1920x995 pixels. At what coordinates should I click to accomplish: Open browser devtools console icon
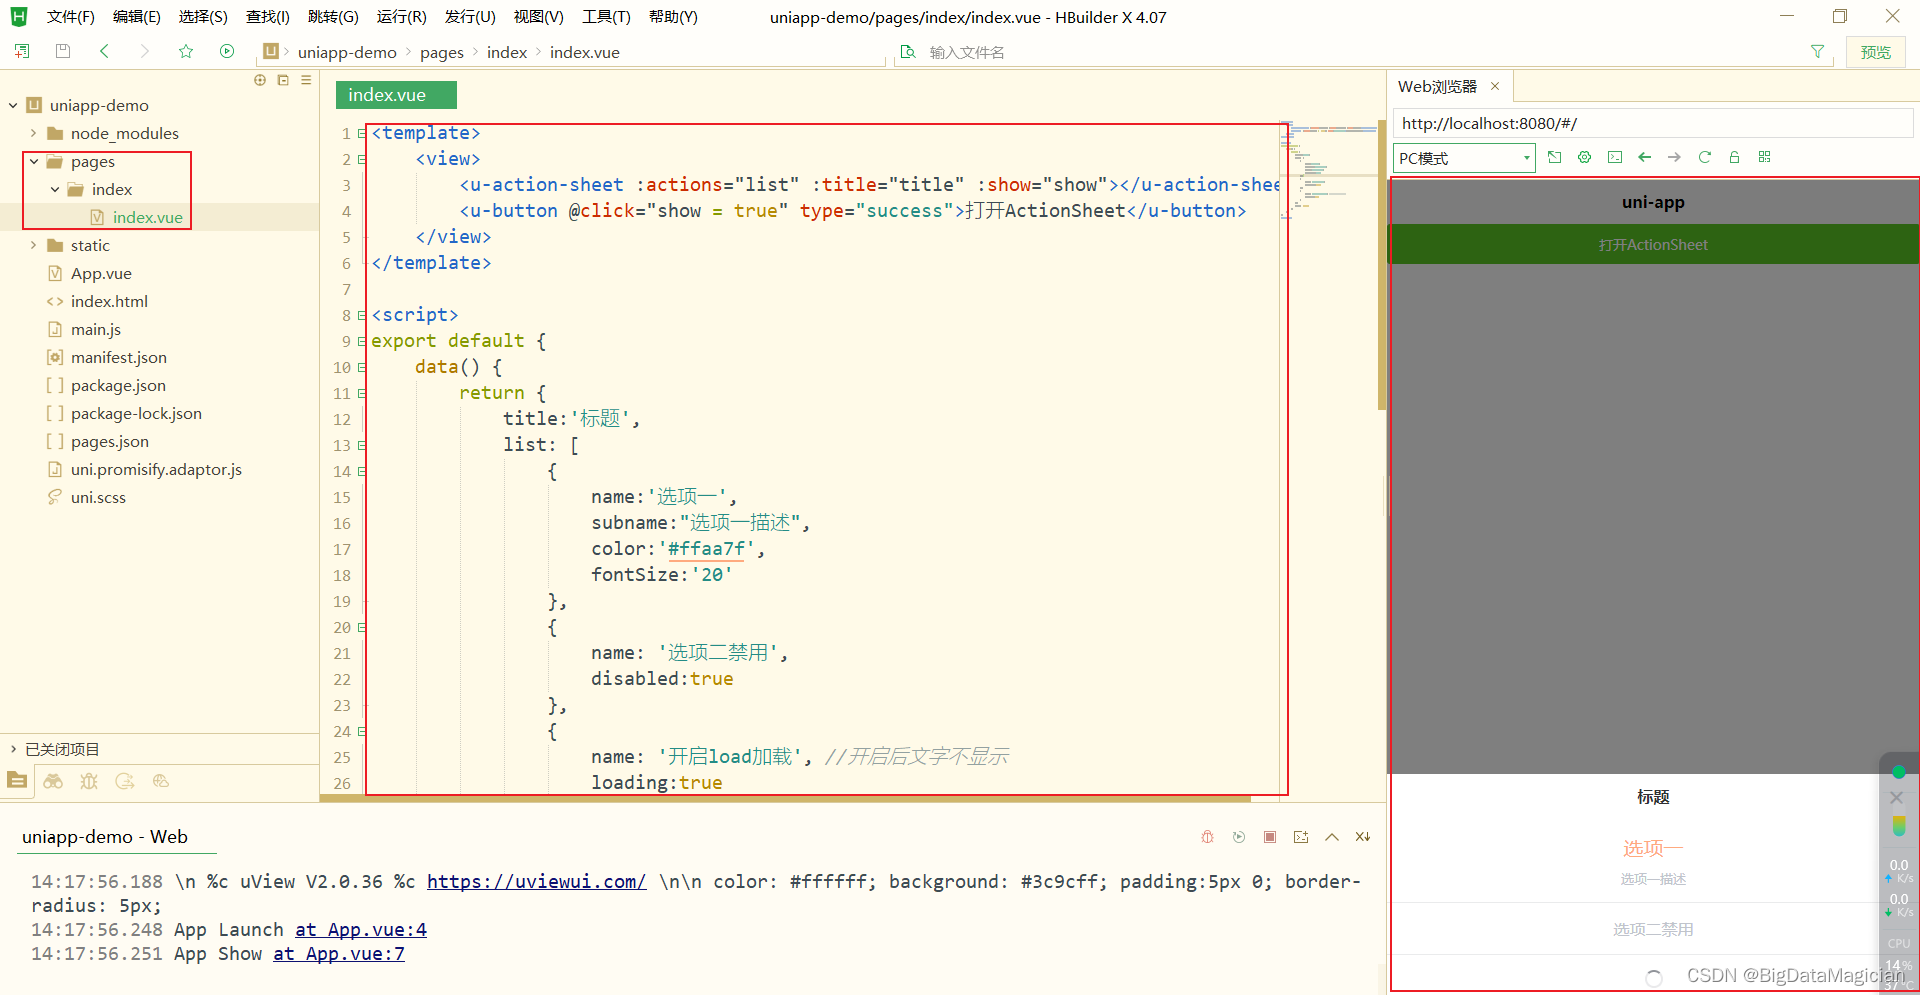[1615, 157]
